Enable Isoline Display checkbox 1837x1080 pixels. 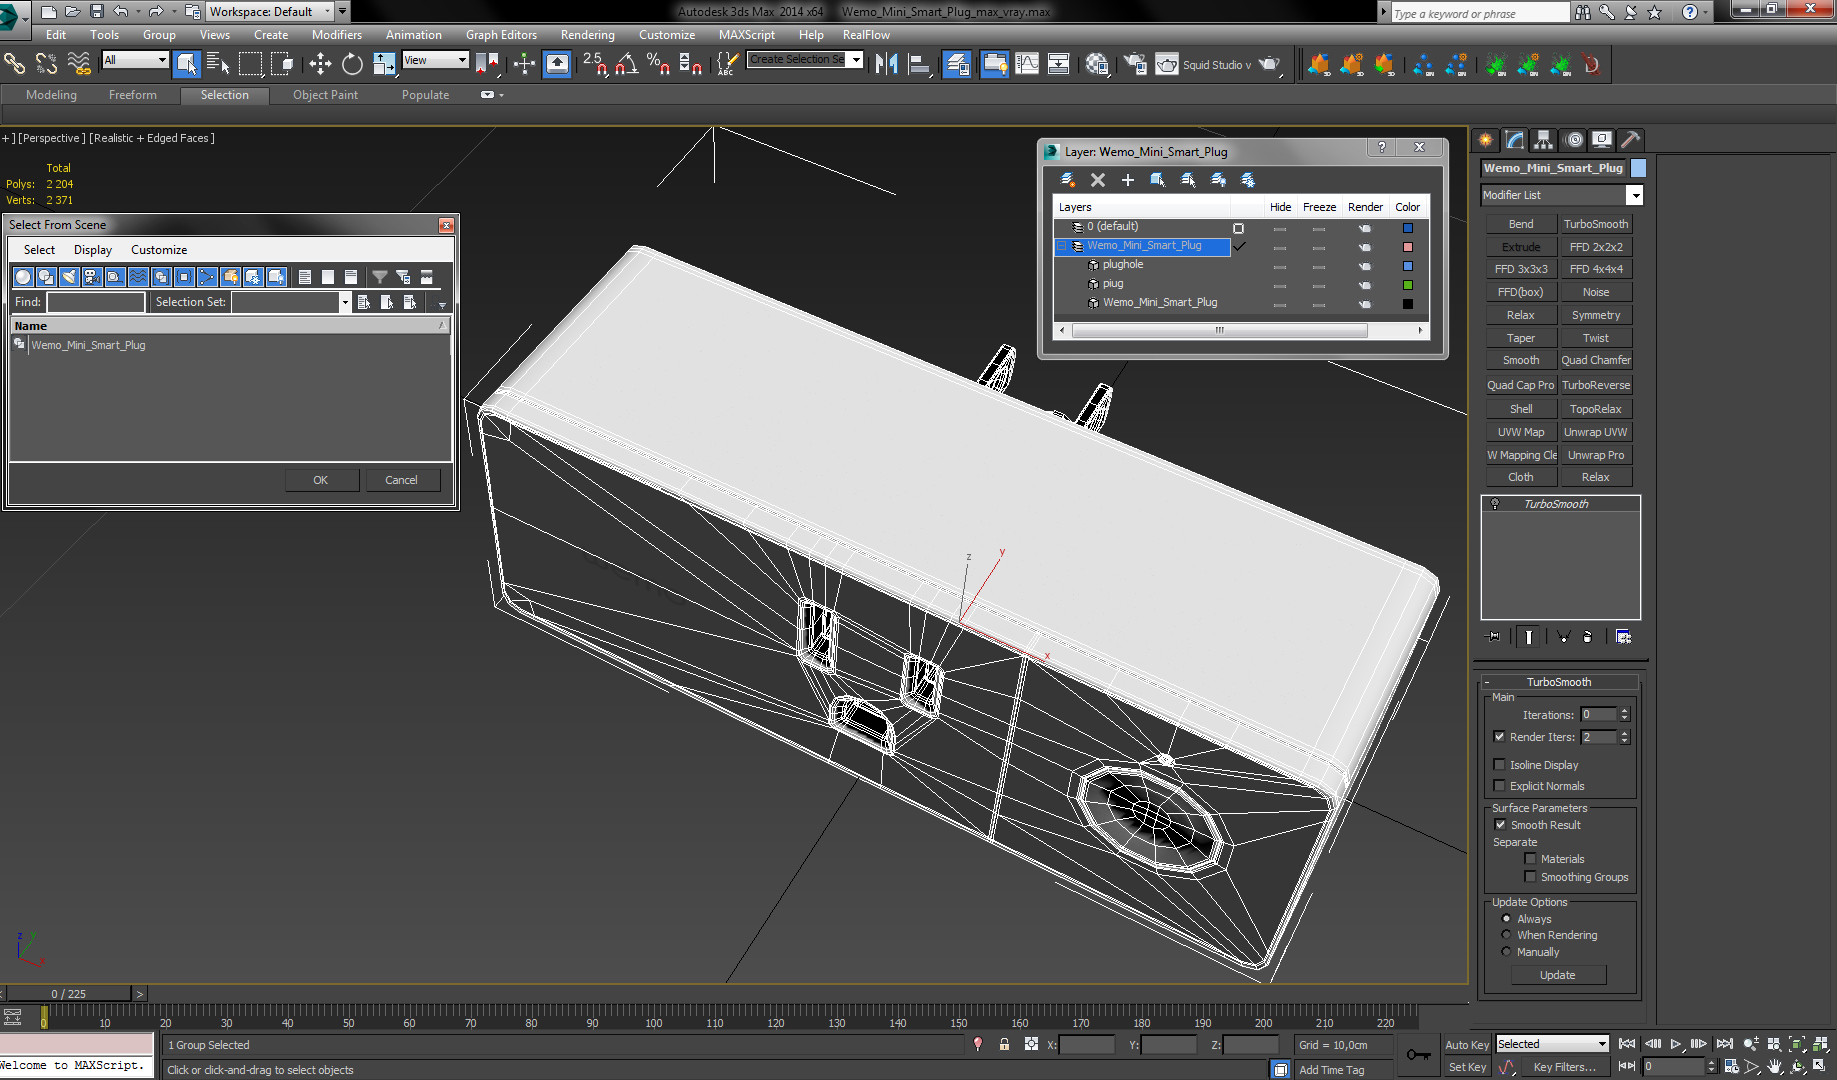1499,765
